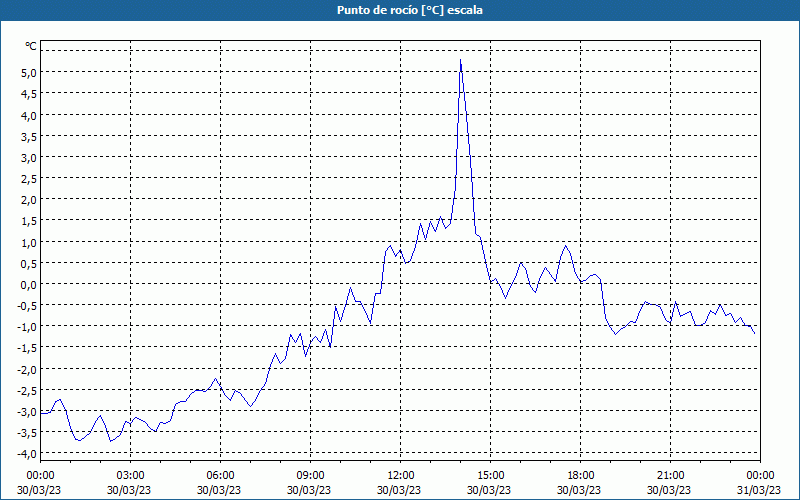This screenshot has height=500, width=800.
Task: Click the chart title 'Punto de rocío [°C] escala'
Action: 410,10
